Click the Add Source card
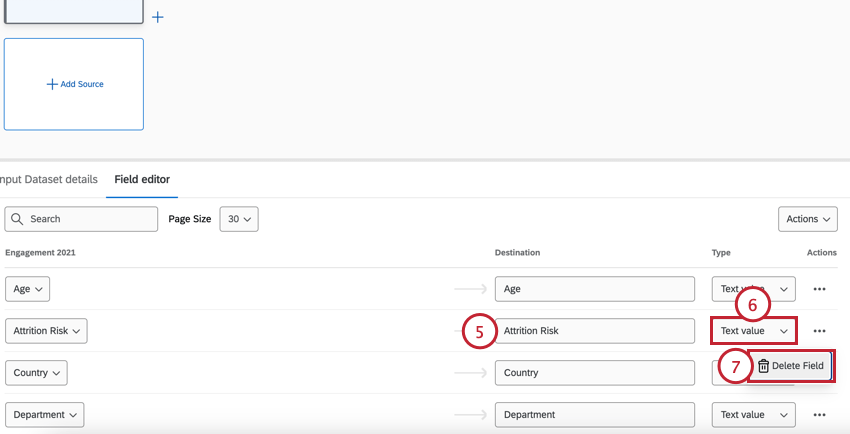This screenshot has height=434, width=850. [x=74, y=84]
